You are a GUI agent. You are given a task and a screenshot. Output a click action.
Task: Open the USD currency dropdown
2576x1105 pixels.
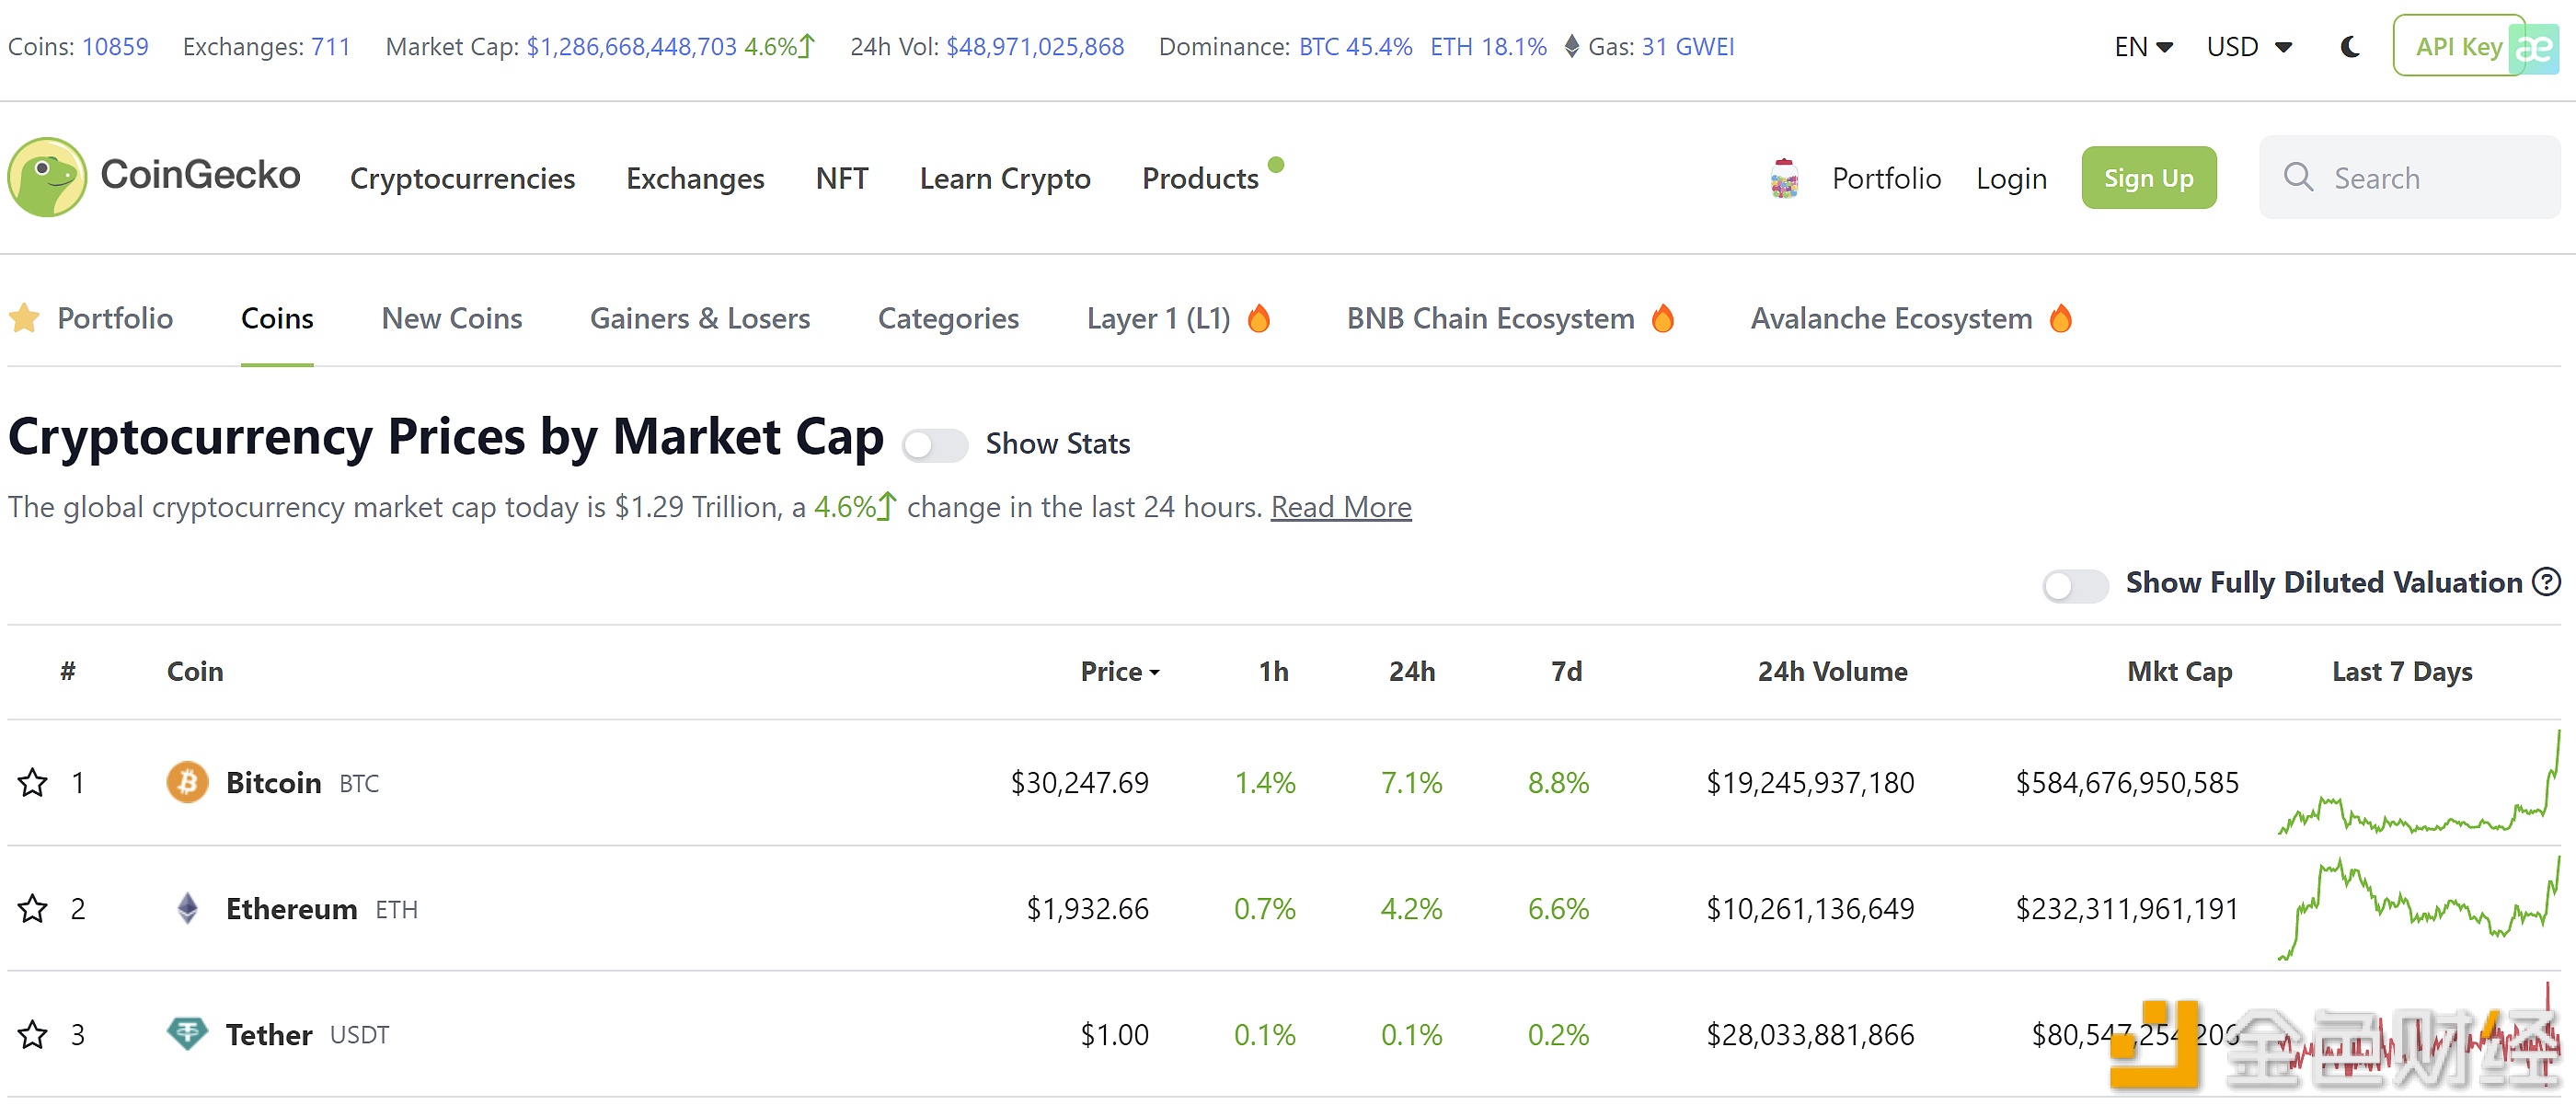(2248, 47)
